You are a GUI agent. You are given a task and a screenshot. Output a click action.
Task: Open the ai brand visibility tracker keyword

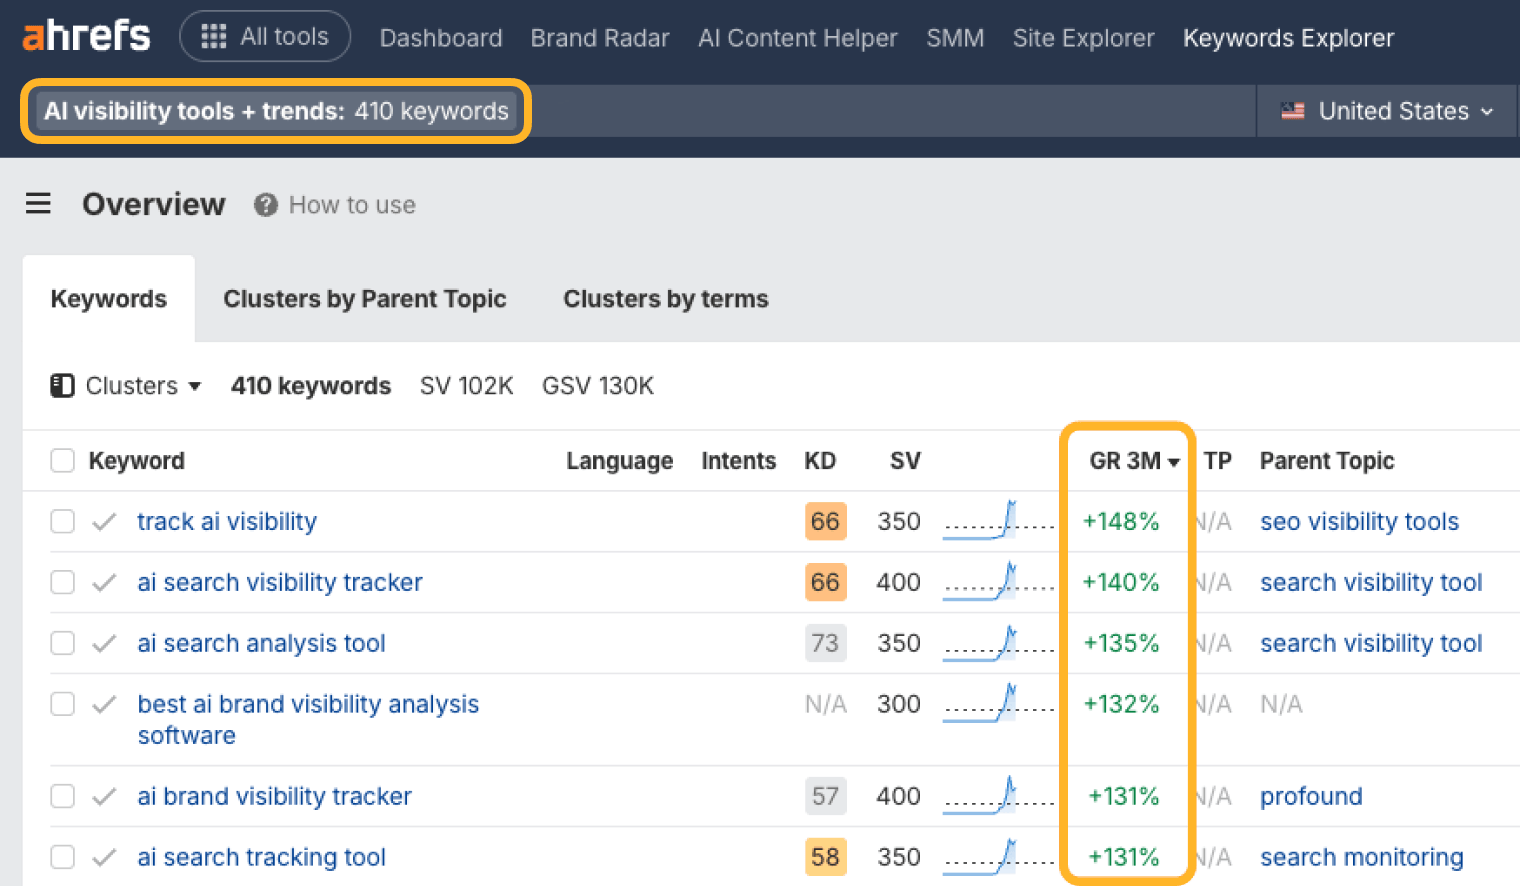pyautogui.click(x=274, y=797)
